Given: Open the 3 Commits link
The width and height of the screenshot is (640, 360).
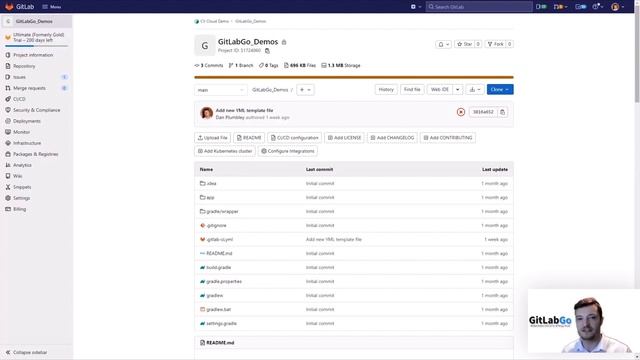Looking at the screenshot, I should (x=209, y=65).
